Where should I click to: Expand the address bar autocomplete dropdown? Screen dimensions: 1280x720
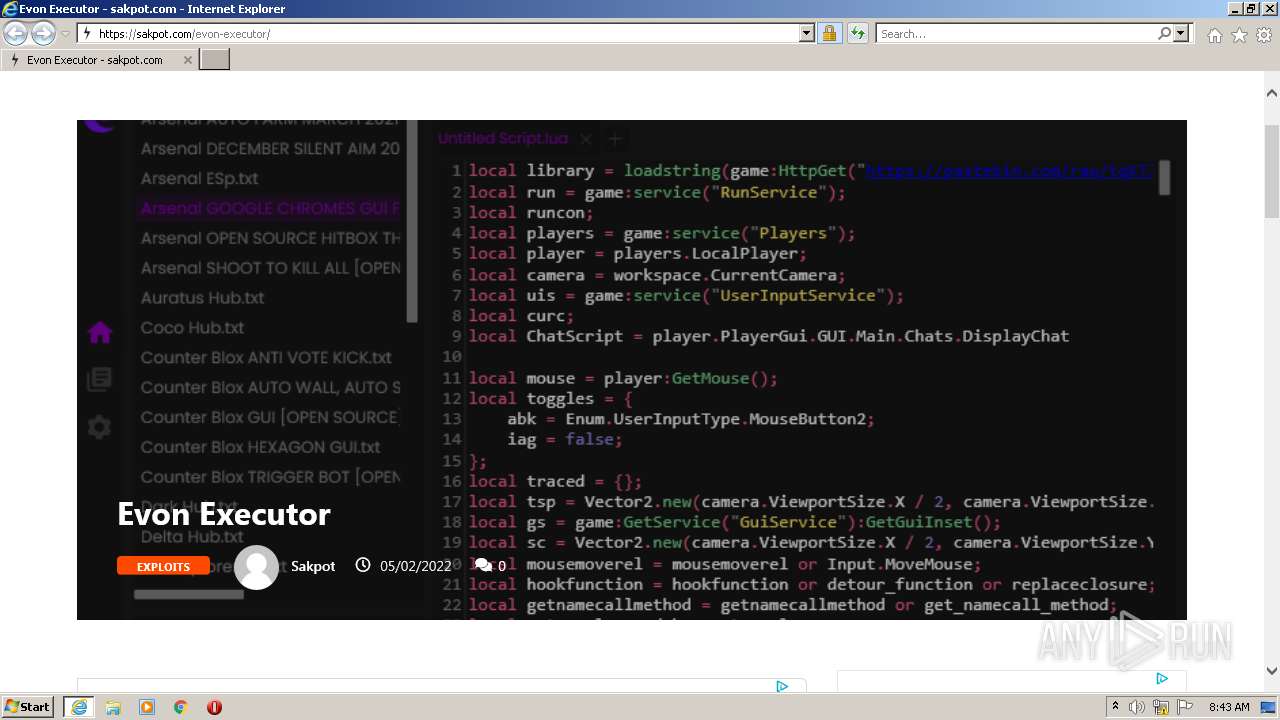tap(807, 34)
